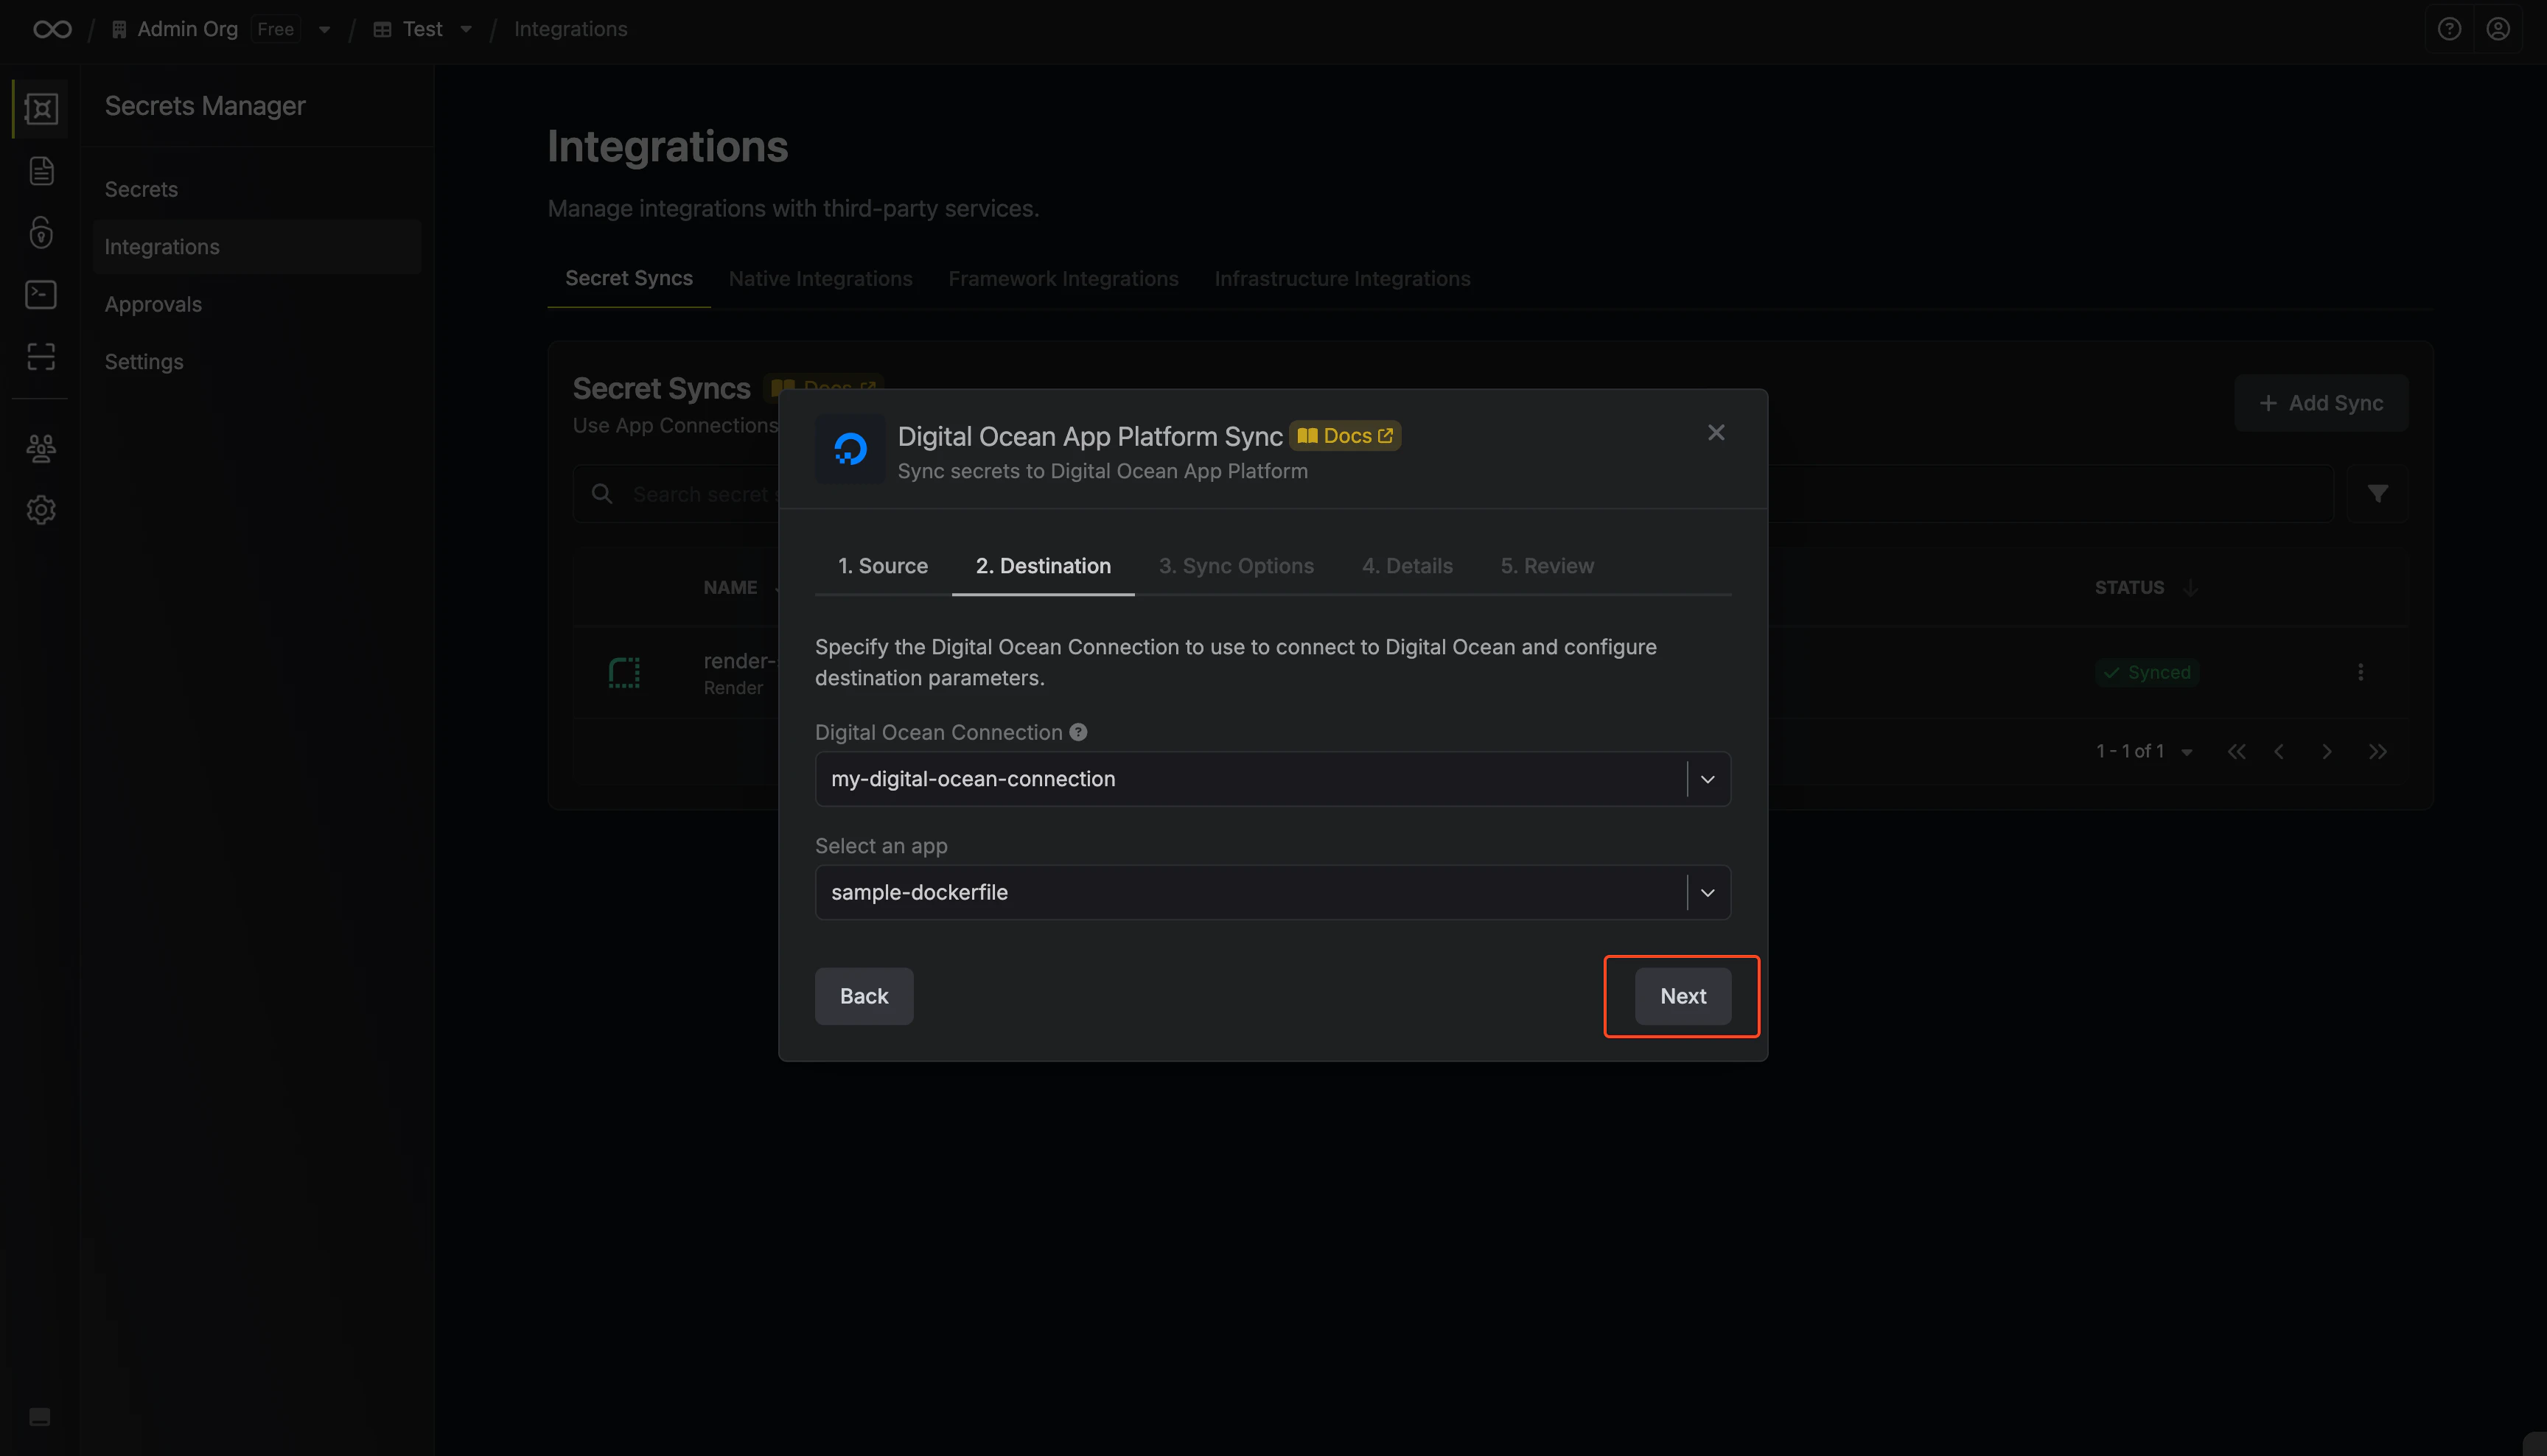Click the Free plan badge
This screenshot has width=2547, height=1456.
pos(275,29)
